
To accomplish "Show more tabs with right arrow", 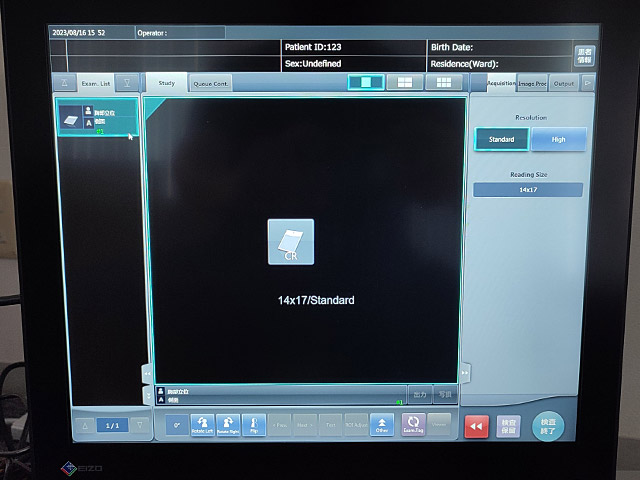I will (587, 83).
